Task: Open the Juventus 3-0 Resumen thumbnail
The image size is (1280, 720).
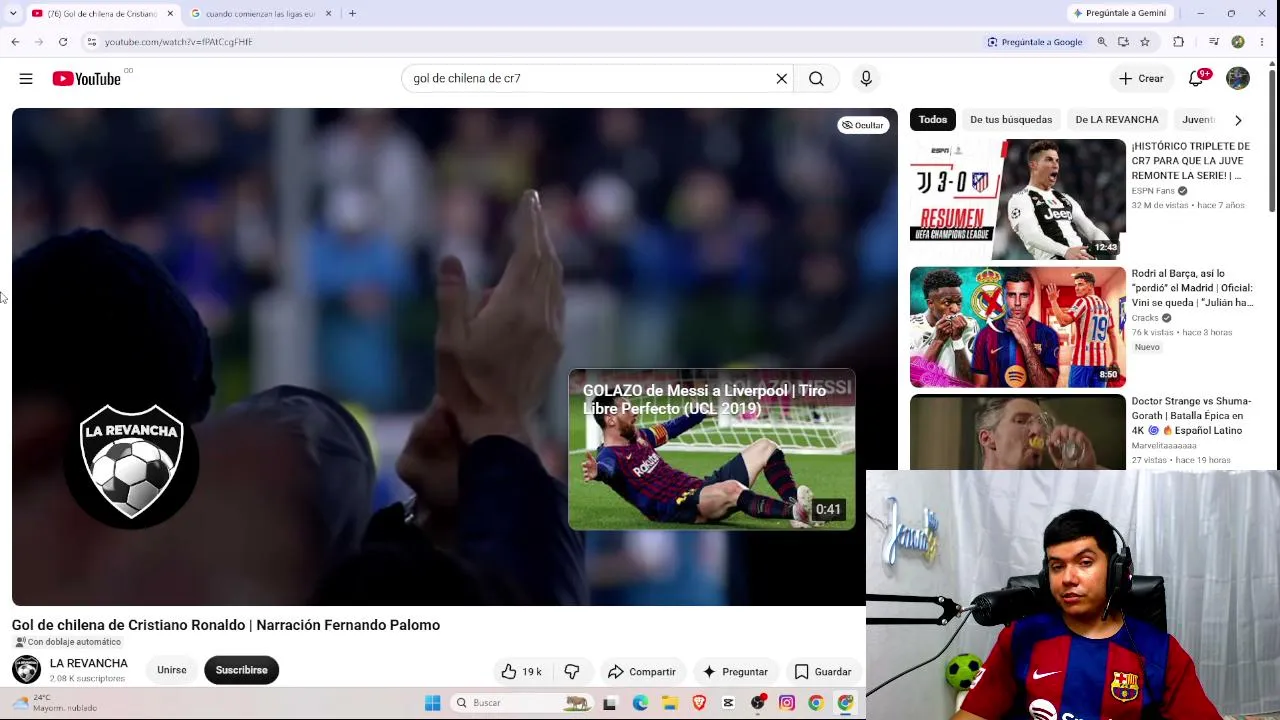Action: [x=1018, y=200]
